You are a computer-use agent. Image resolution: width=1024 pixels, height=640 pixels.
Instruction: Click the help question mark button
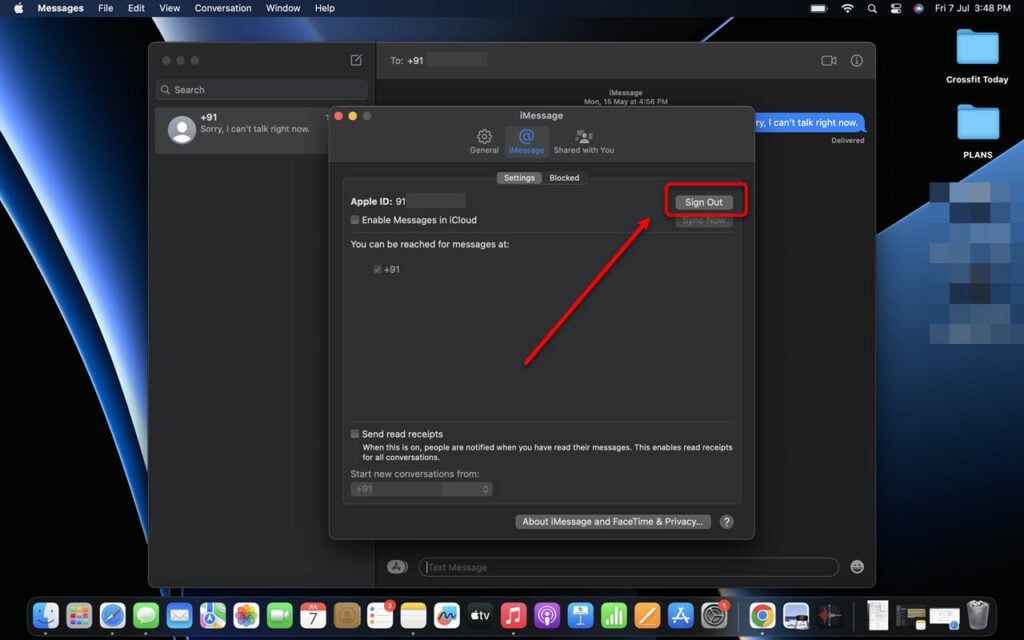click(x=727, y=522)
